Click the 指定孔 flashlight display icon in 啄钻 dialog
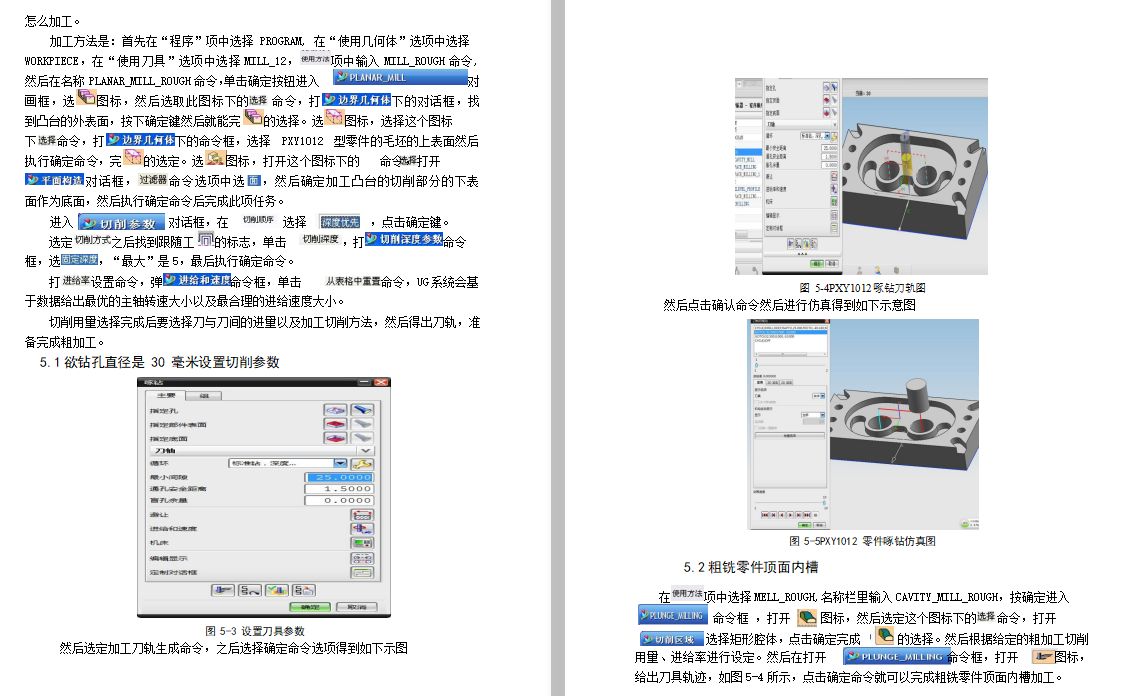This screenshot has height=696, width=1131. [x=362, y=410]
